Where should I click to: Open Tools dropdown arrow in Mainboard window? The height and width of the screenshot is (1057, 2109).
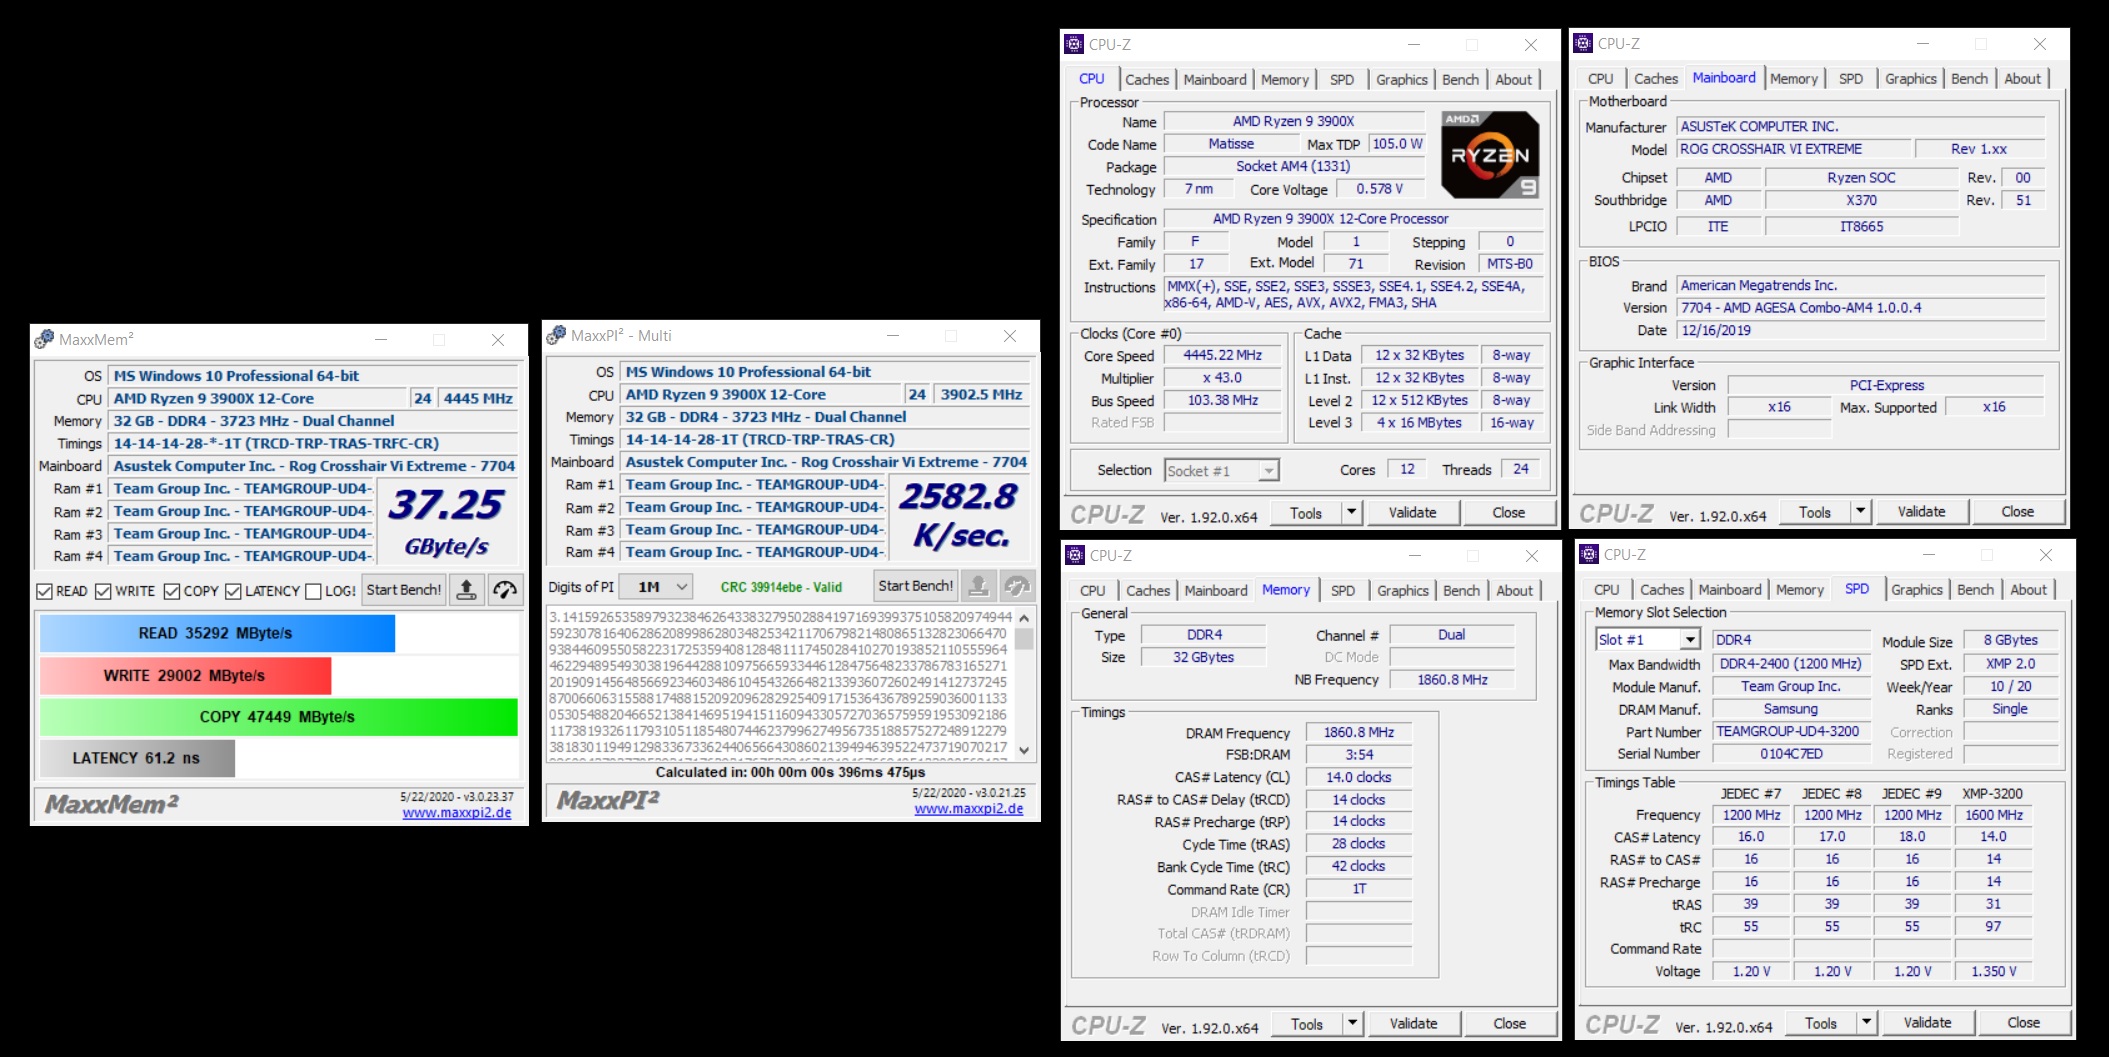(1860, 511)
